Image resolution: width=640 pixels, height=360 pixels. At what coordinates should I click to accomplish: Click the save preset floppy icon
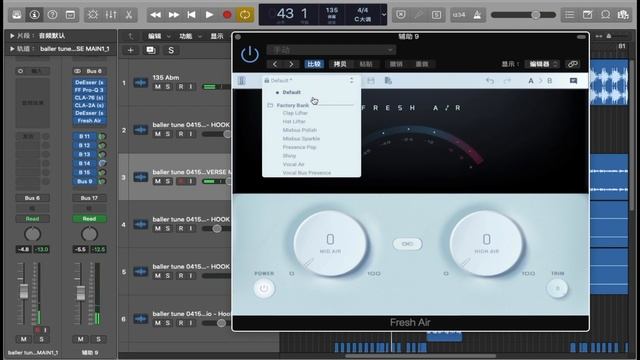tap(371, 81)
